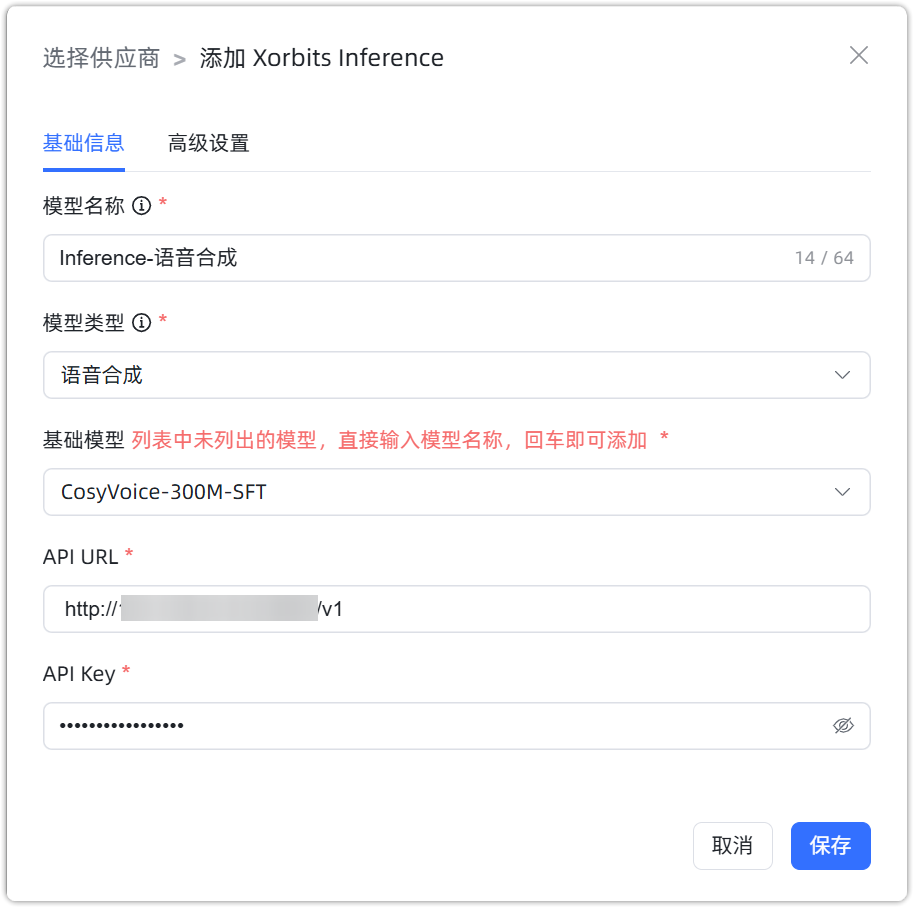The width and height of the screenshot is (913, 907).
Task: Open the 高级设置 tab
Action: coord(208,143)
